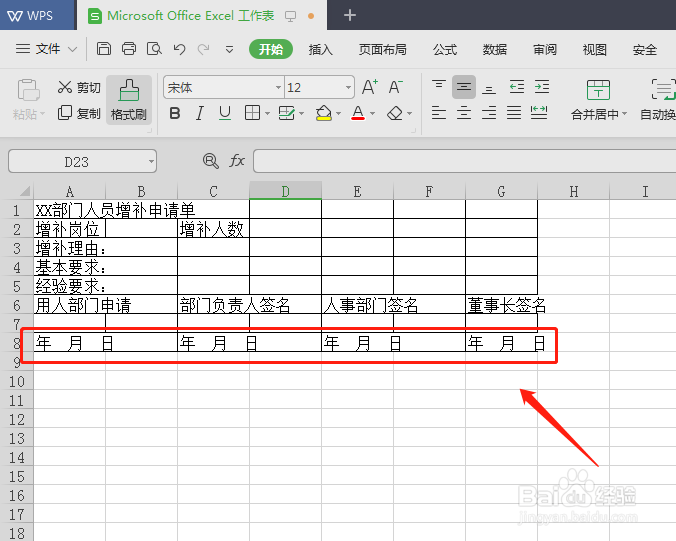Toggle Underline formatting
The height and width of the screenshot is (541, 676).
[225, 113]
